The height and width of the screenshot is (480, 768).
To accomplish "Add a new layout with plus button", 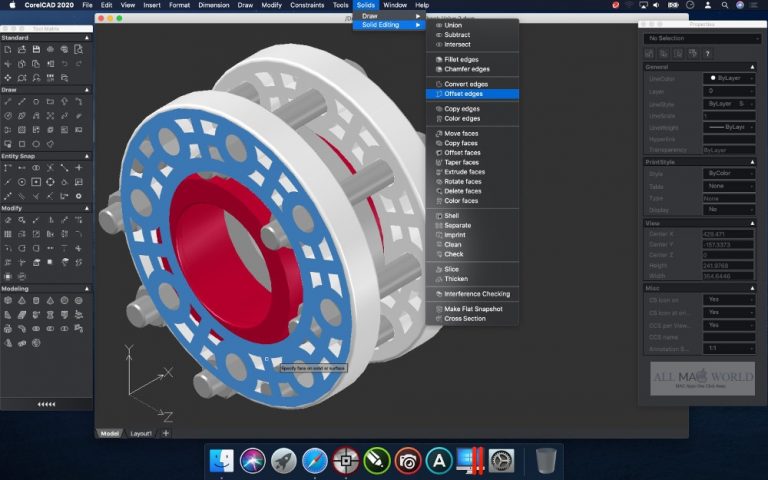I will pos(166,433).
